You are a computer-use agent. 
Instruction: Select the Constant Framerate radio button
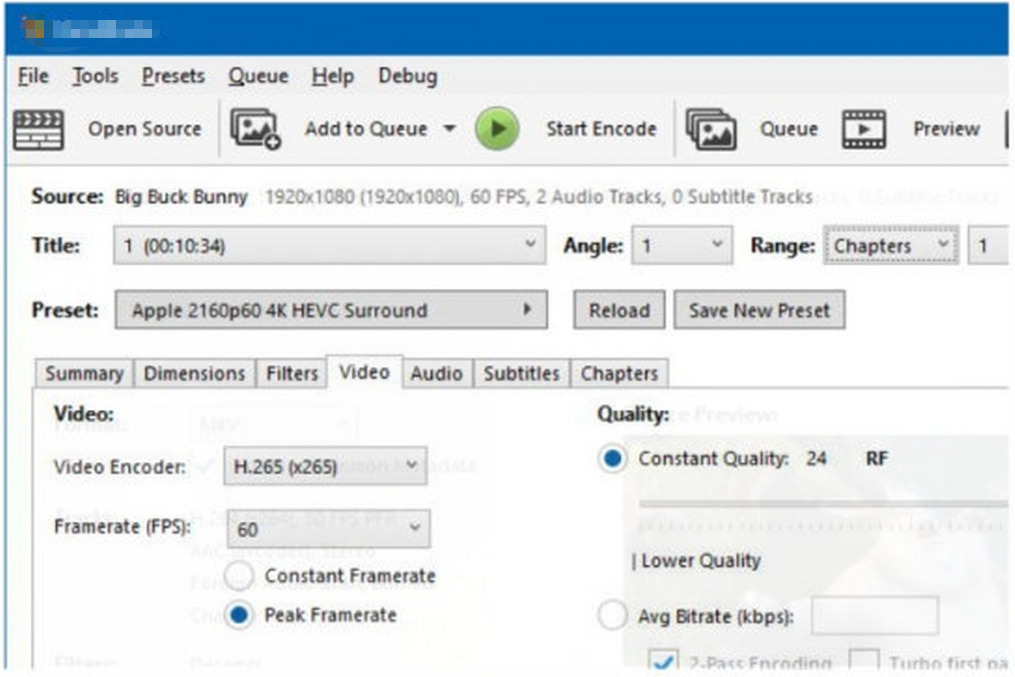pos(240,576)
